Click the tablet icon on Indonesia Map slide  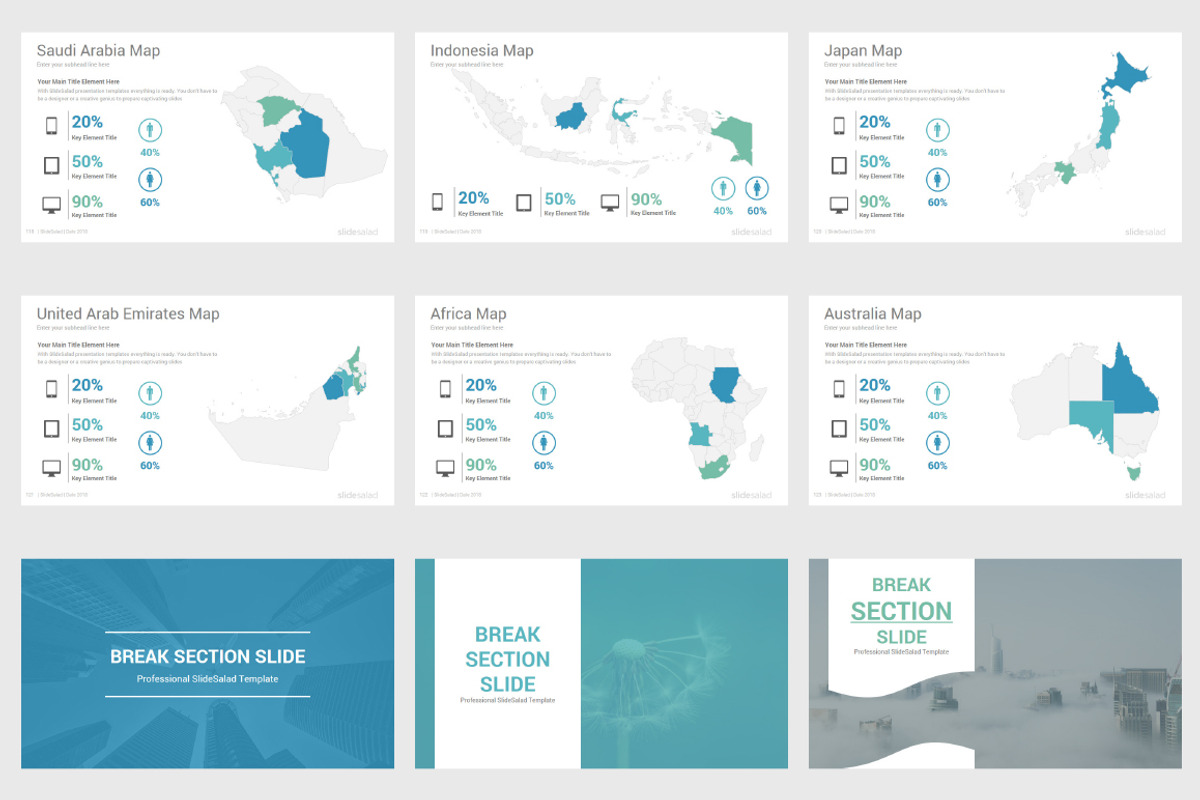(x=524, y=203)
